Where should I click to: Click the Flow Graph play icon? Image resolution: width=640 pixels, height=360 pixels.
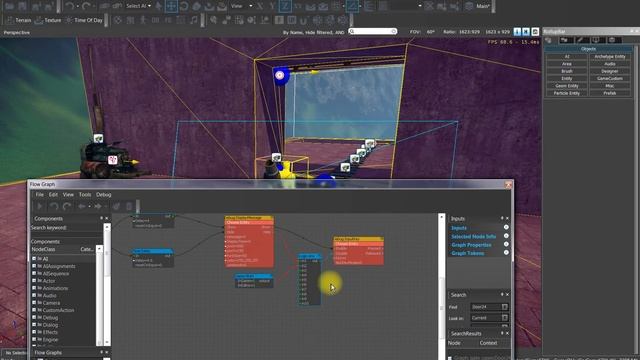click(x=40, y=207)
